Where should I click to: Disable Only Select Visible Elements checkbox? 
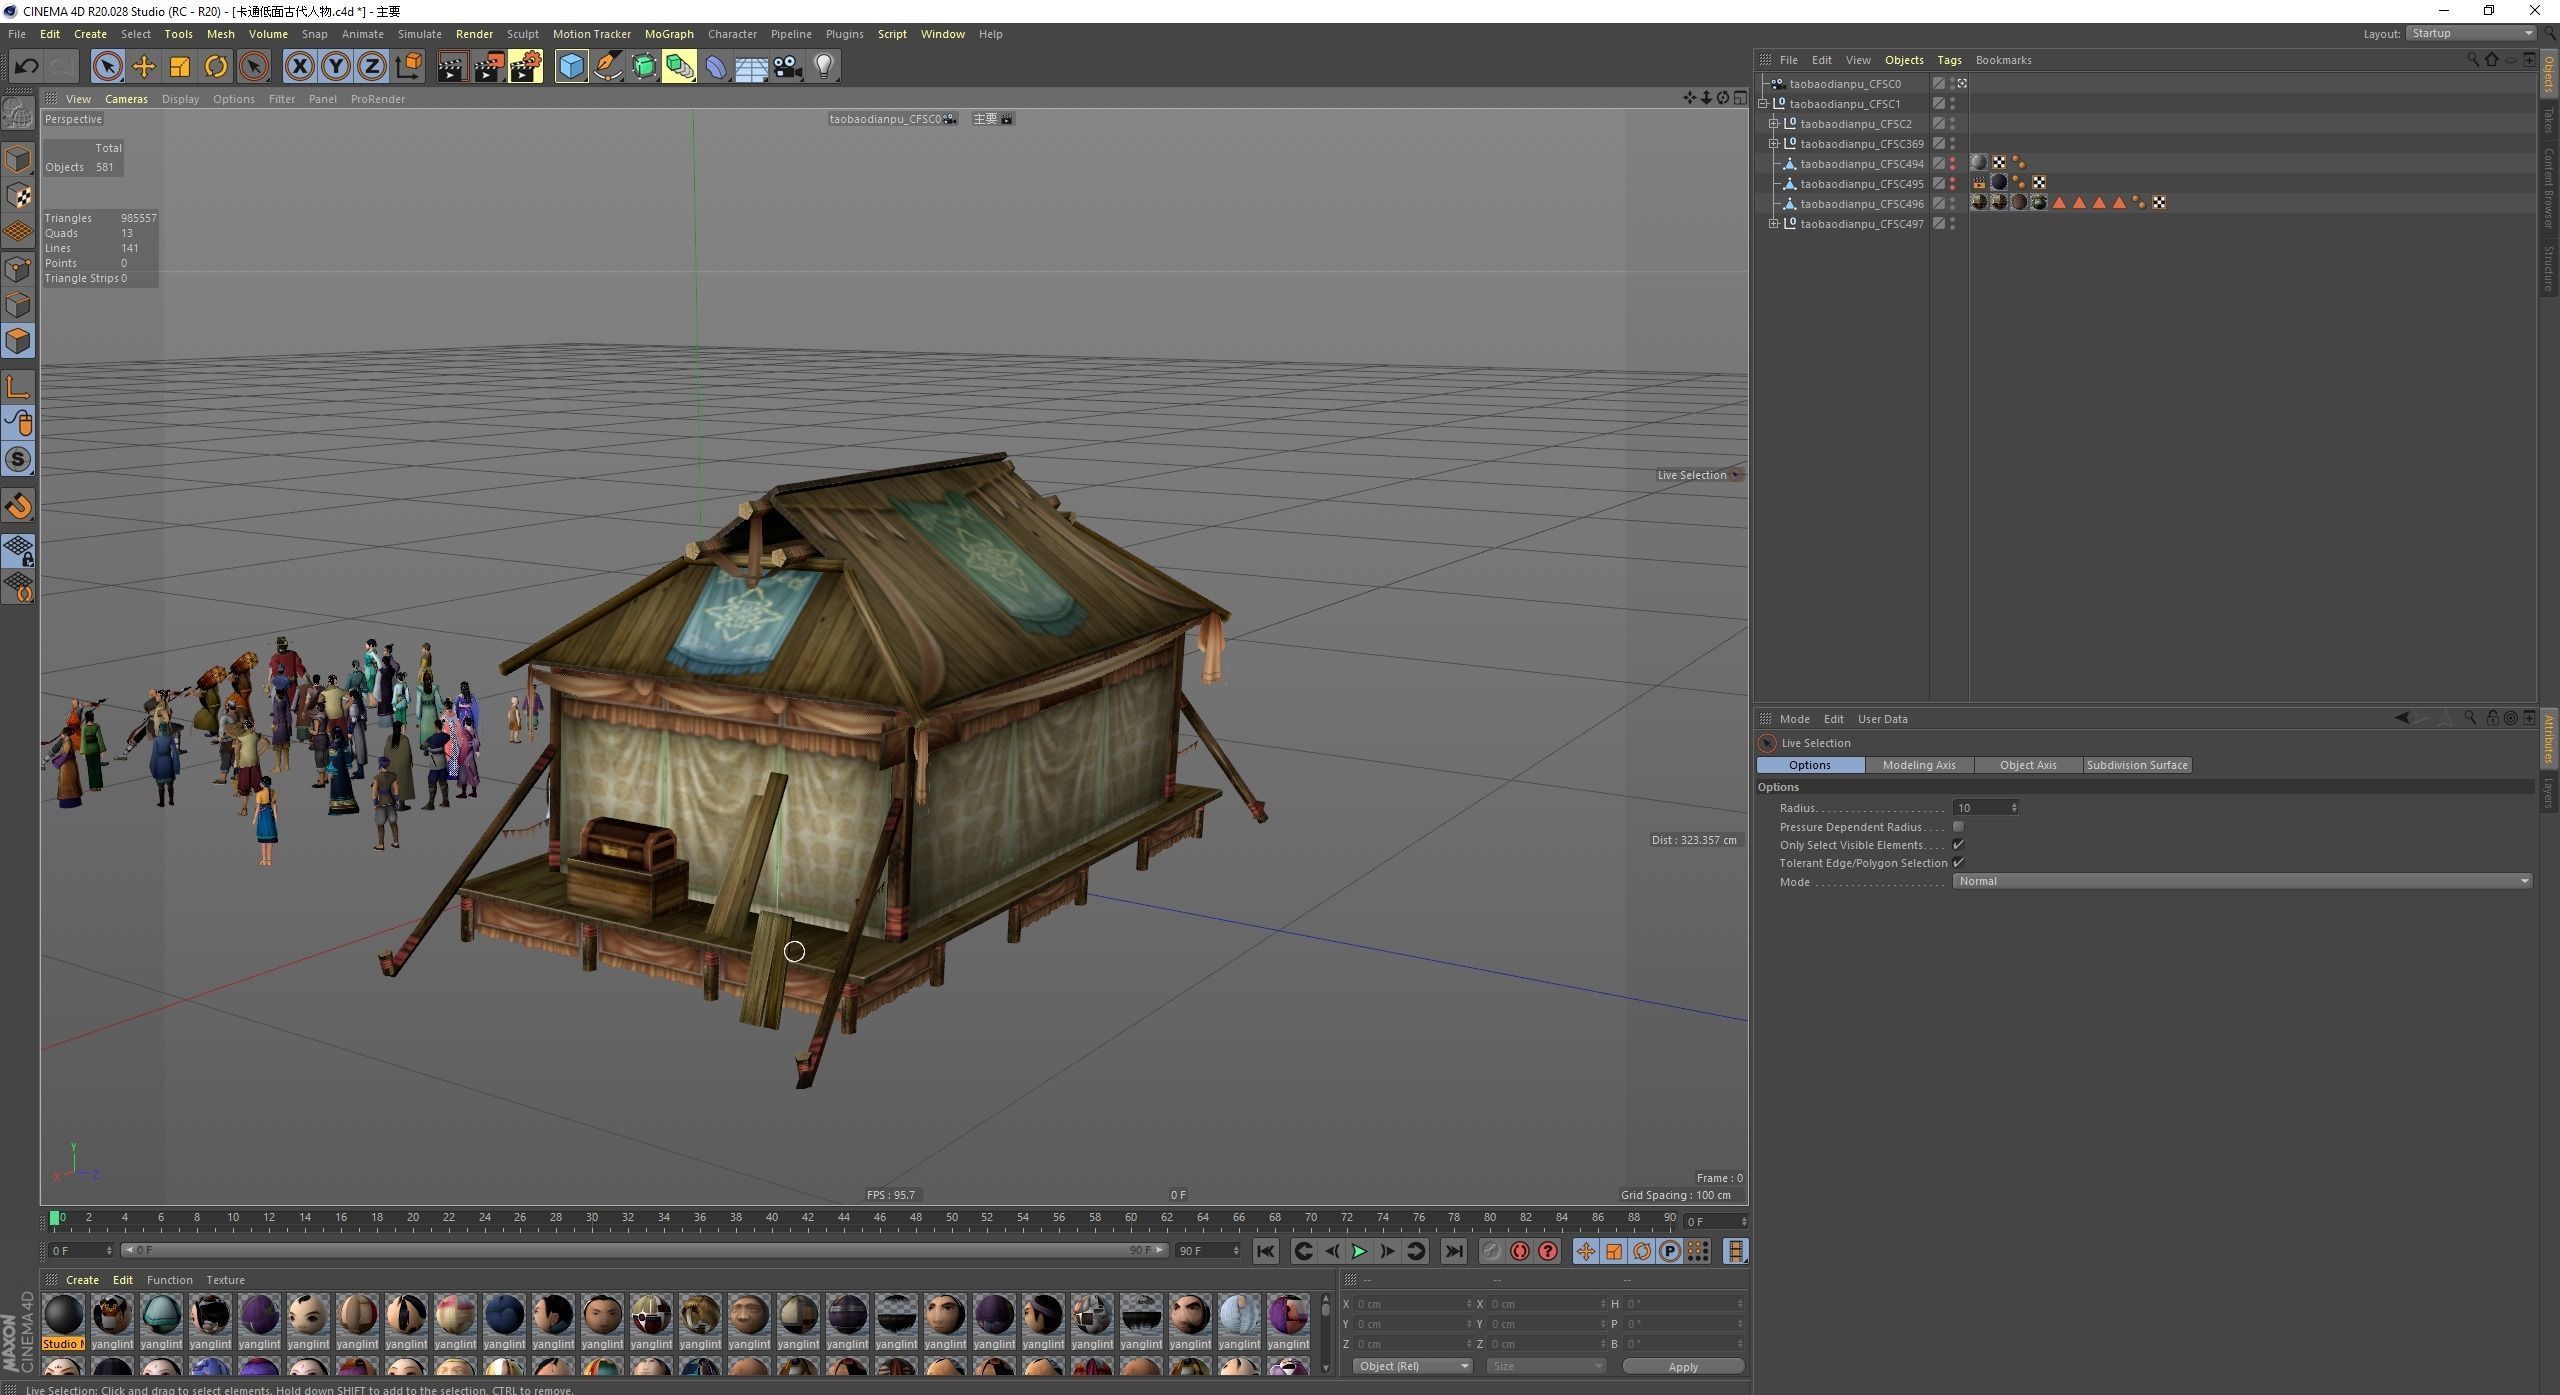tap(1958, 845)
